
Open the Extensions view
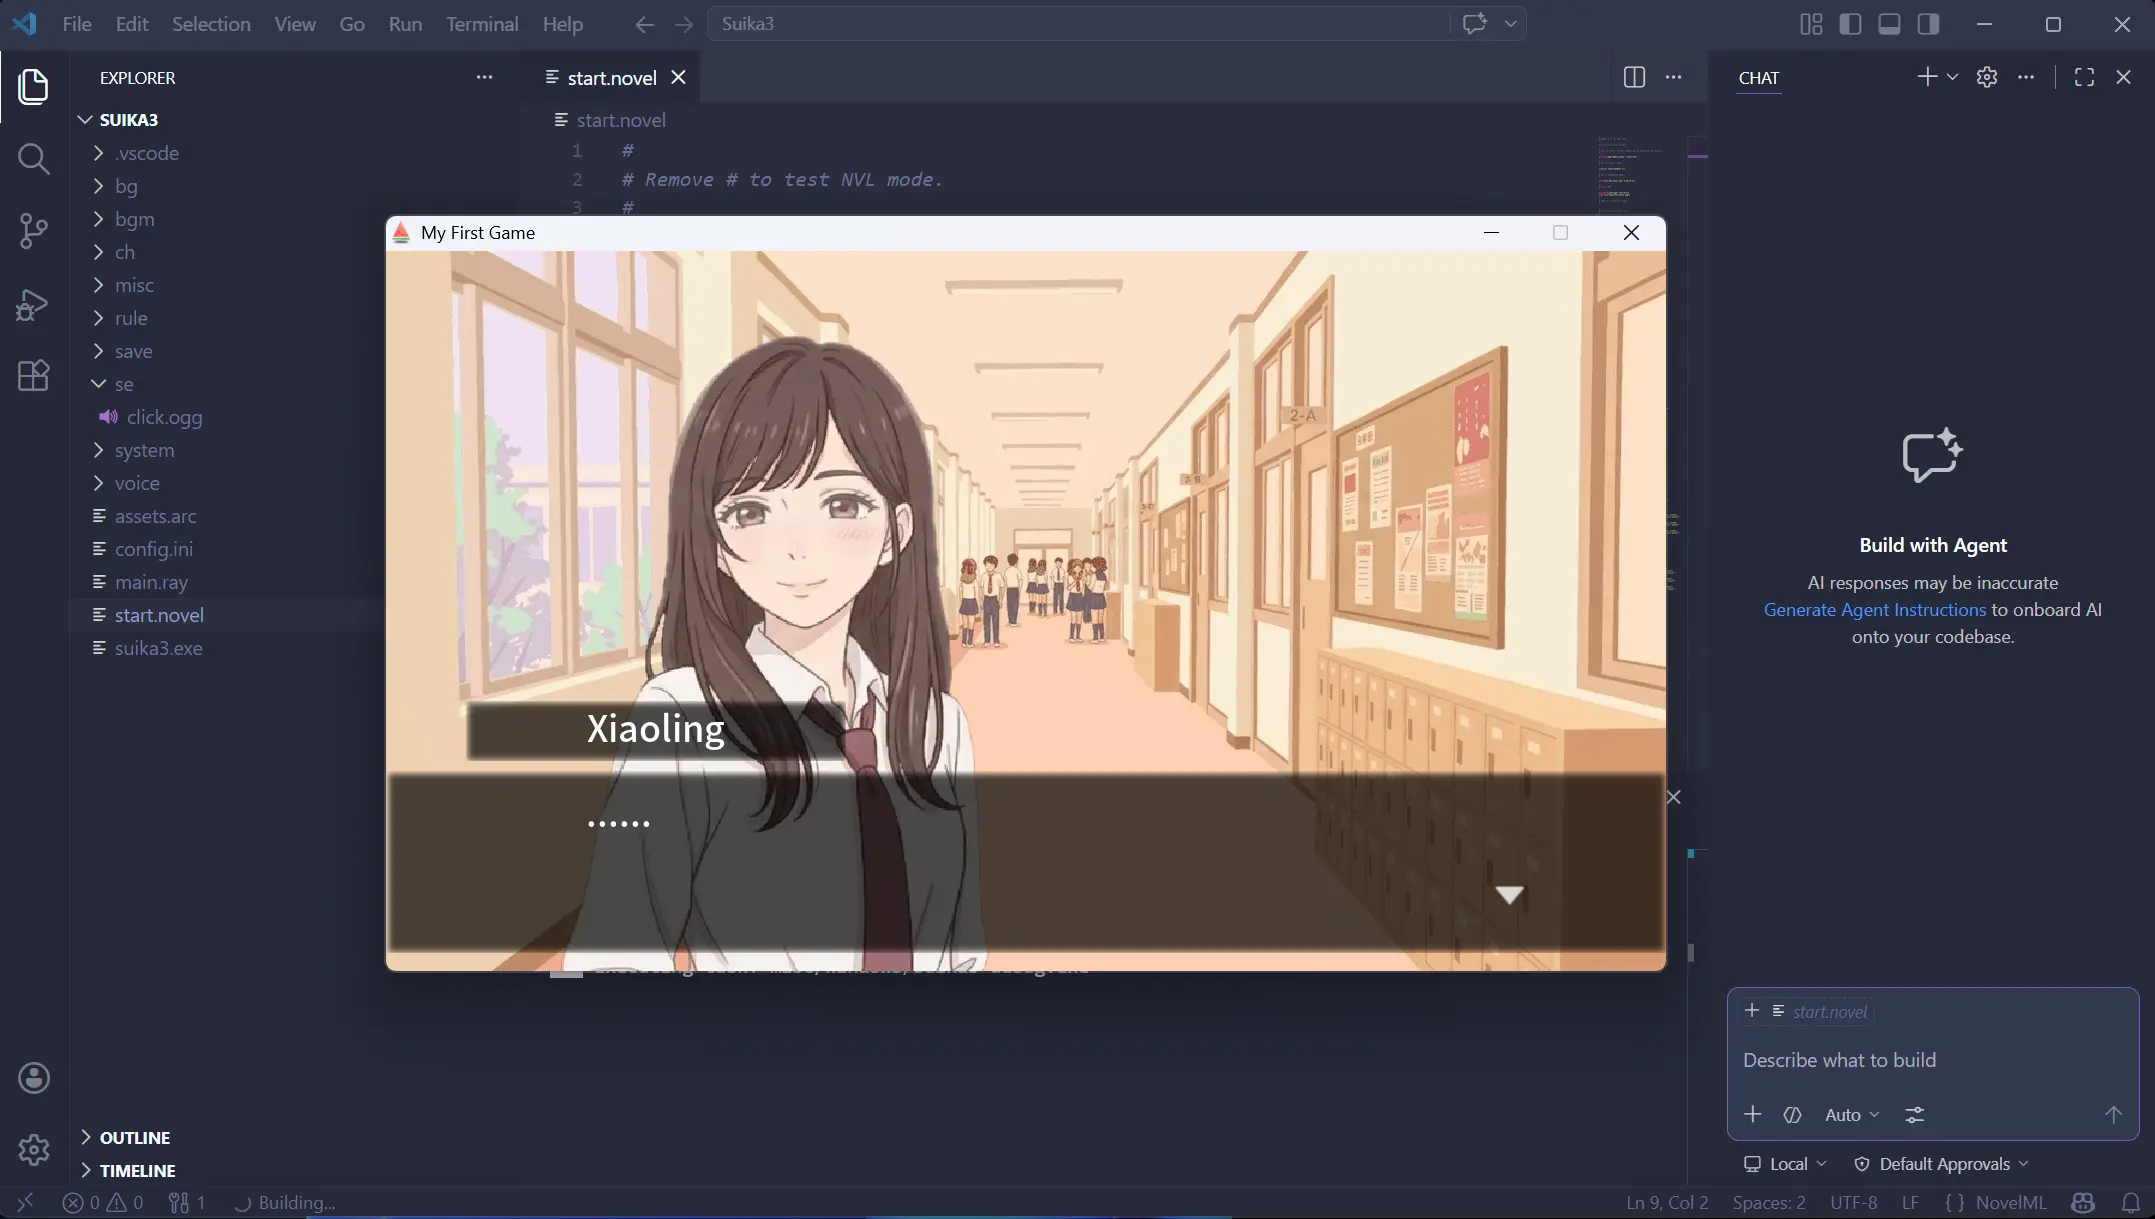(x=33, y=376)
